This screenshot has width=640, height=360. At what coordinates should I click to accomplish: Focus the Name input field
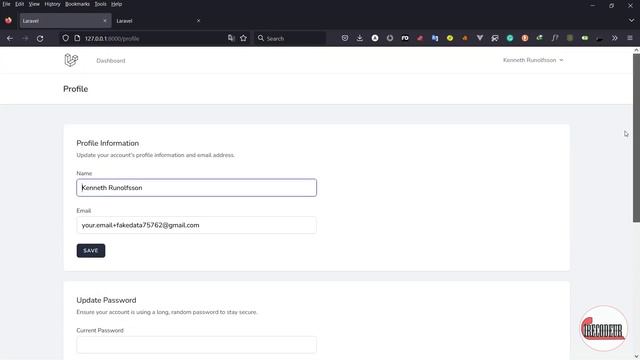[x=196, y=188]
